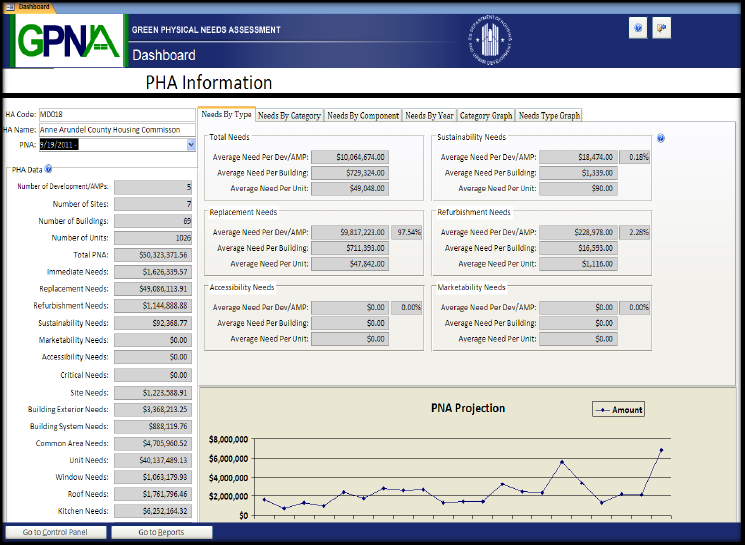Switch to the Needs By Type tab
Image resolution: width=745 pixels, height=545 pixels.
click(226, 115)
